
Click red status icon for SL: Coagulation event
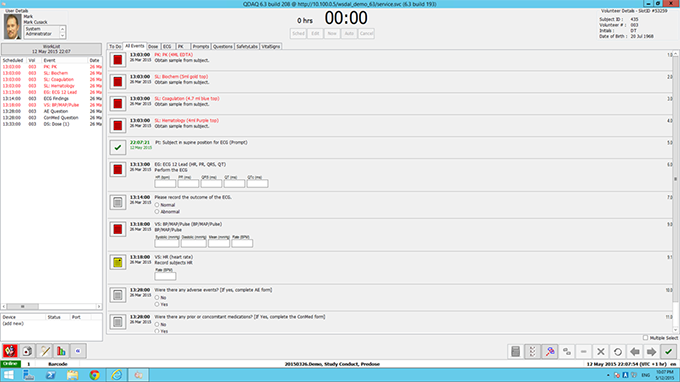pyautogui.click(x=118, y=104)
